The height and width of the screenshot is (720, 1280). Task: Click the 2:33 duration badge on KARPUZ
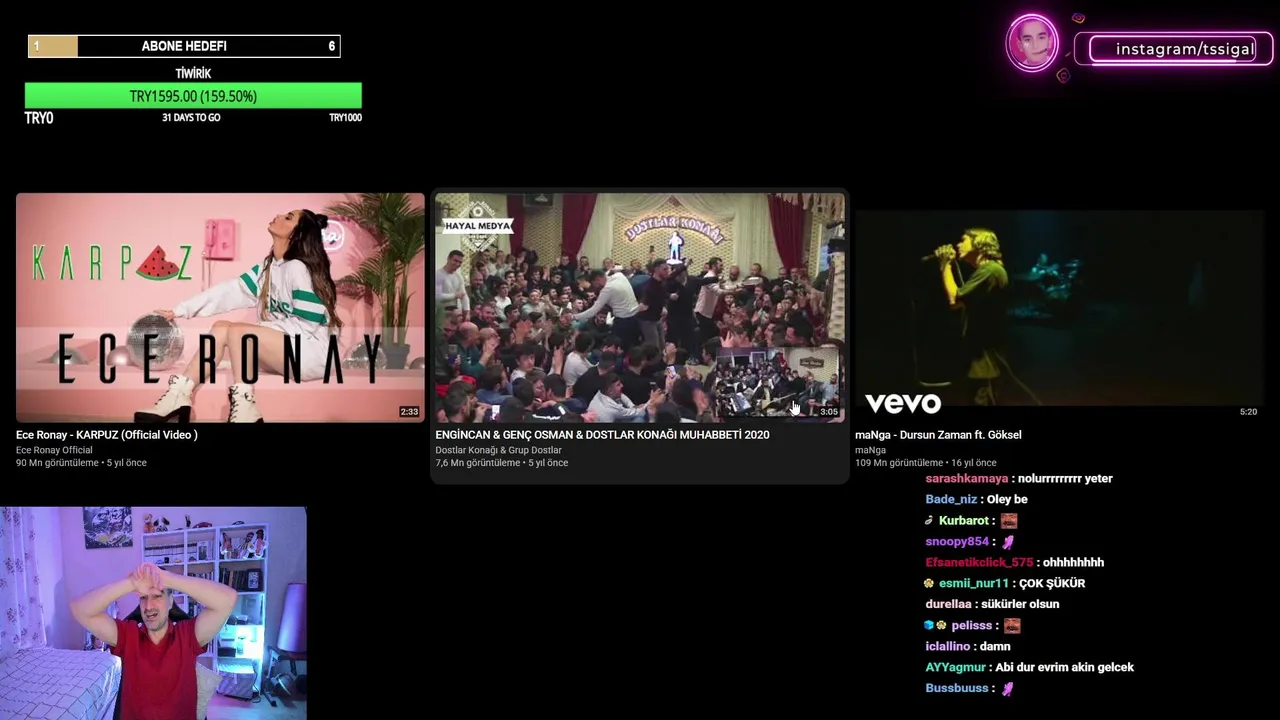tap(409, 412)
